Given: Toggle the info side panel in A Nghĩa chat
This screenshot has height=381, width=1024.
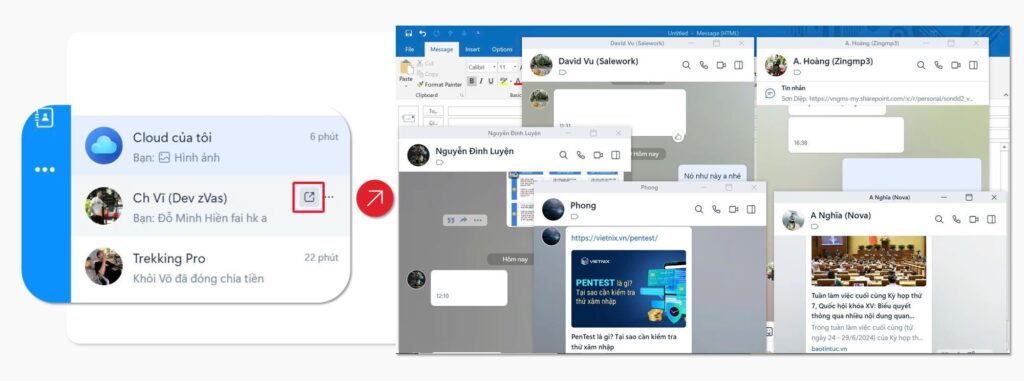Looking at the screenshot, I should pos(991,220).
